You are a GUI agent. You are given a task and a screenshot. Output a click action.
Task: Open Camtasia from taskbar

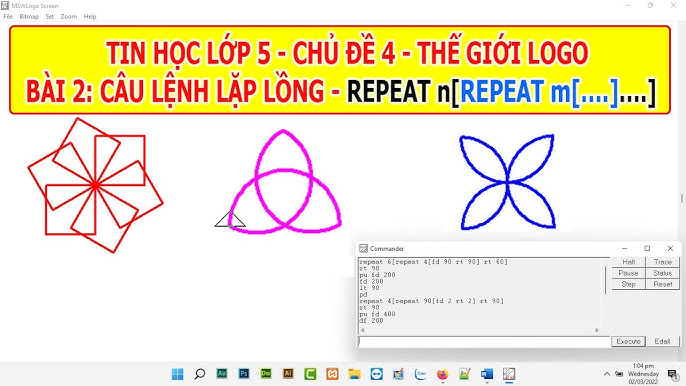coord(310,374)
